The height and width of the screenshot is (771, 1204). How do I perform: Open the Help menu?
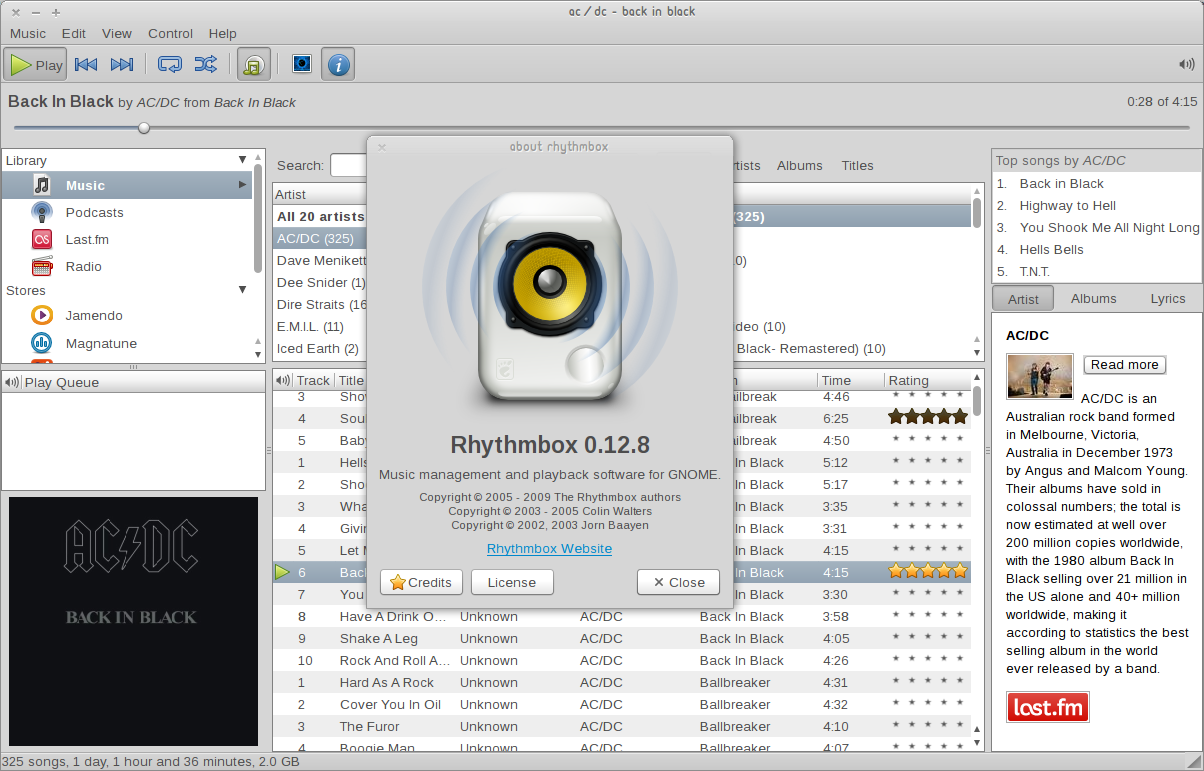pyautogui.click(x=223, y=33)
